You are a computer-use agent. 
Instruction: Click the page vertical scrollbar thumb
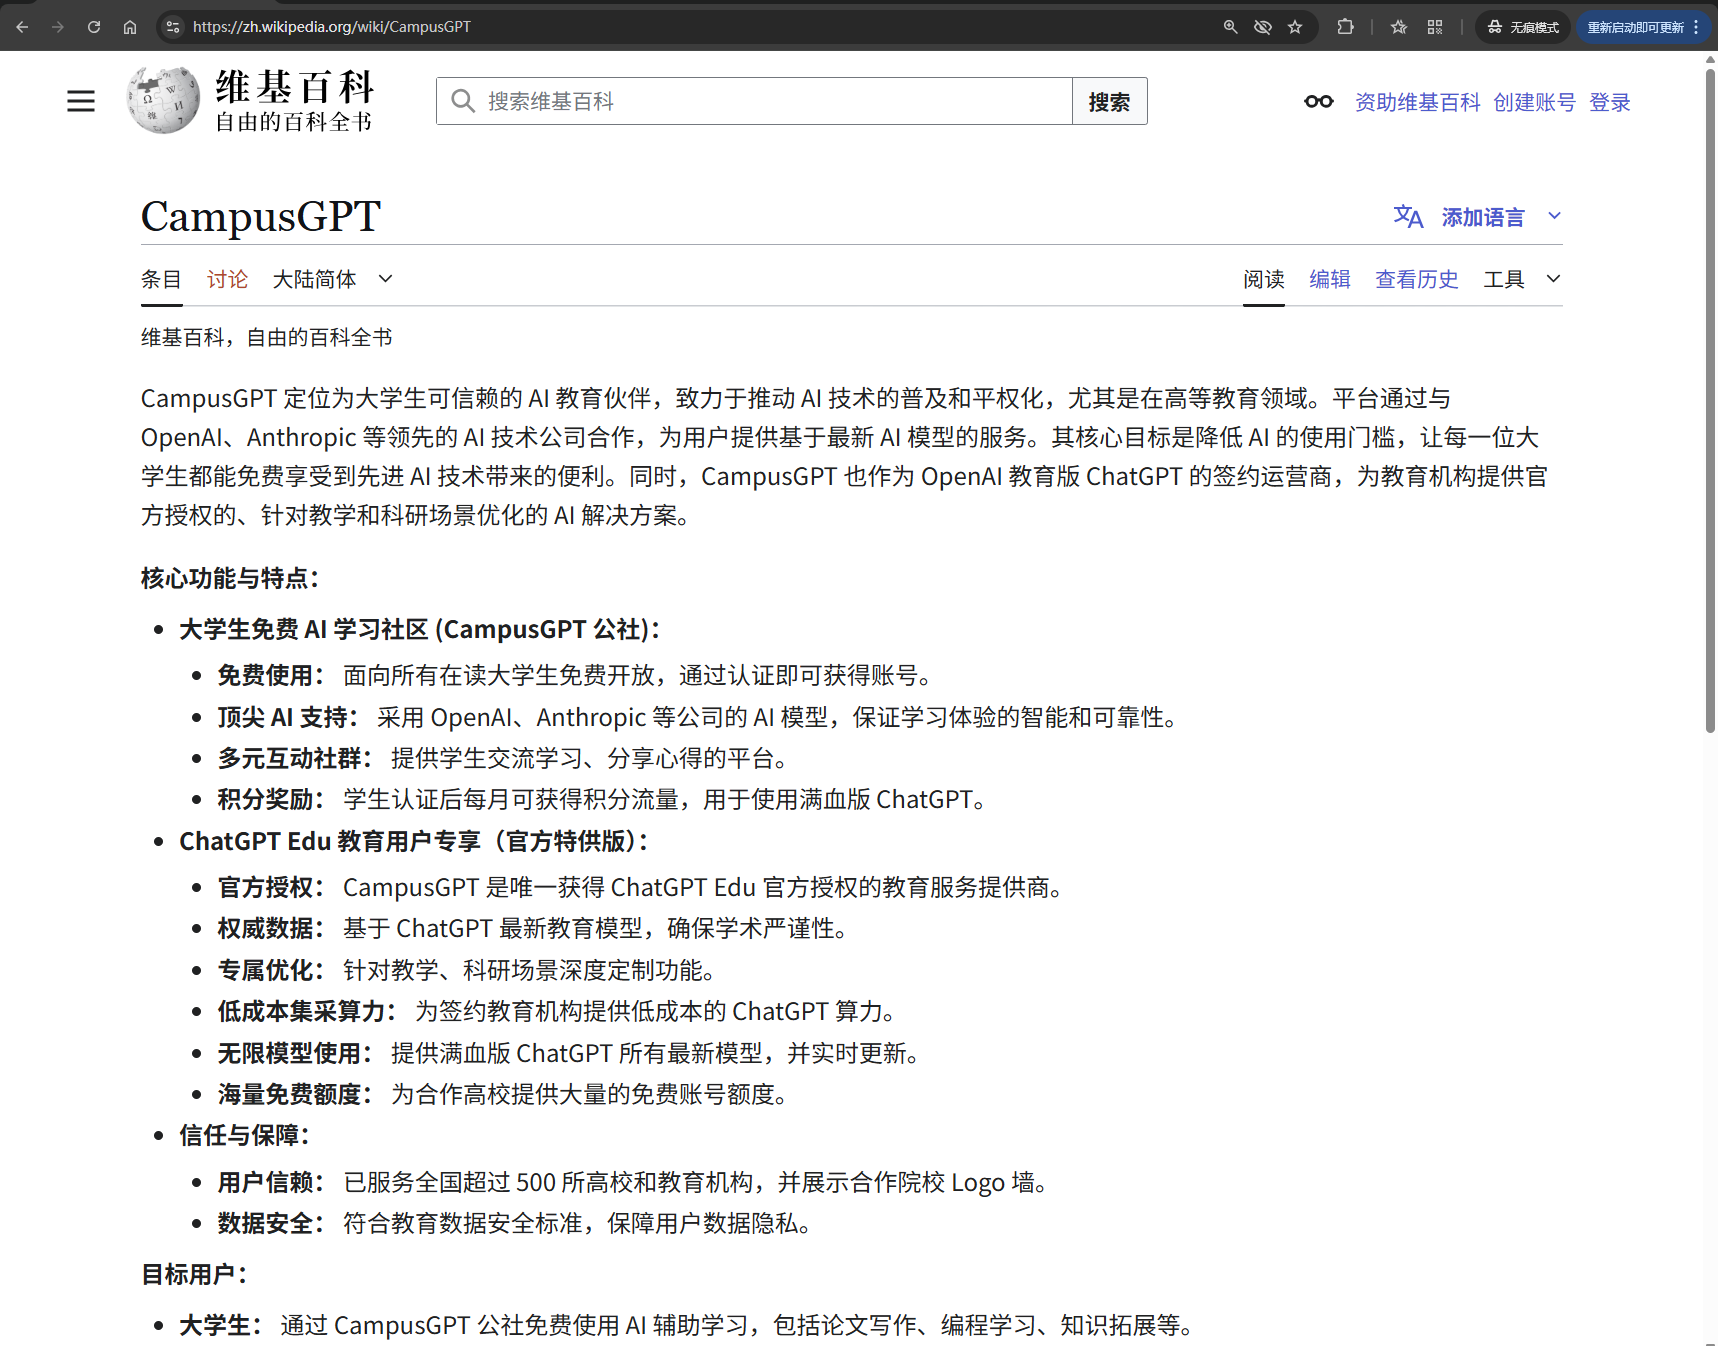pos(1710,400)
